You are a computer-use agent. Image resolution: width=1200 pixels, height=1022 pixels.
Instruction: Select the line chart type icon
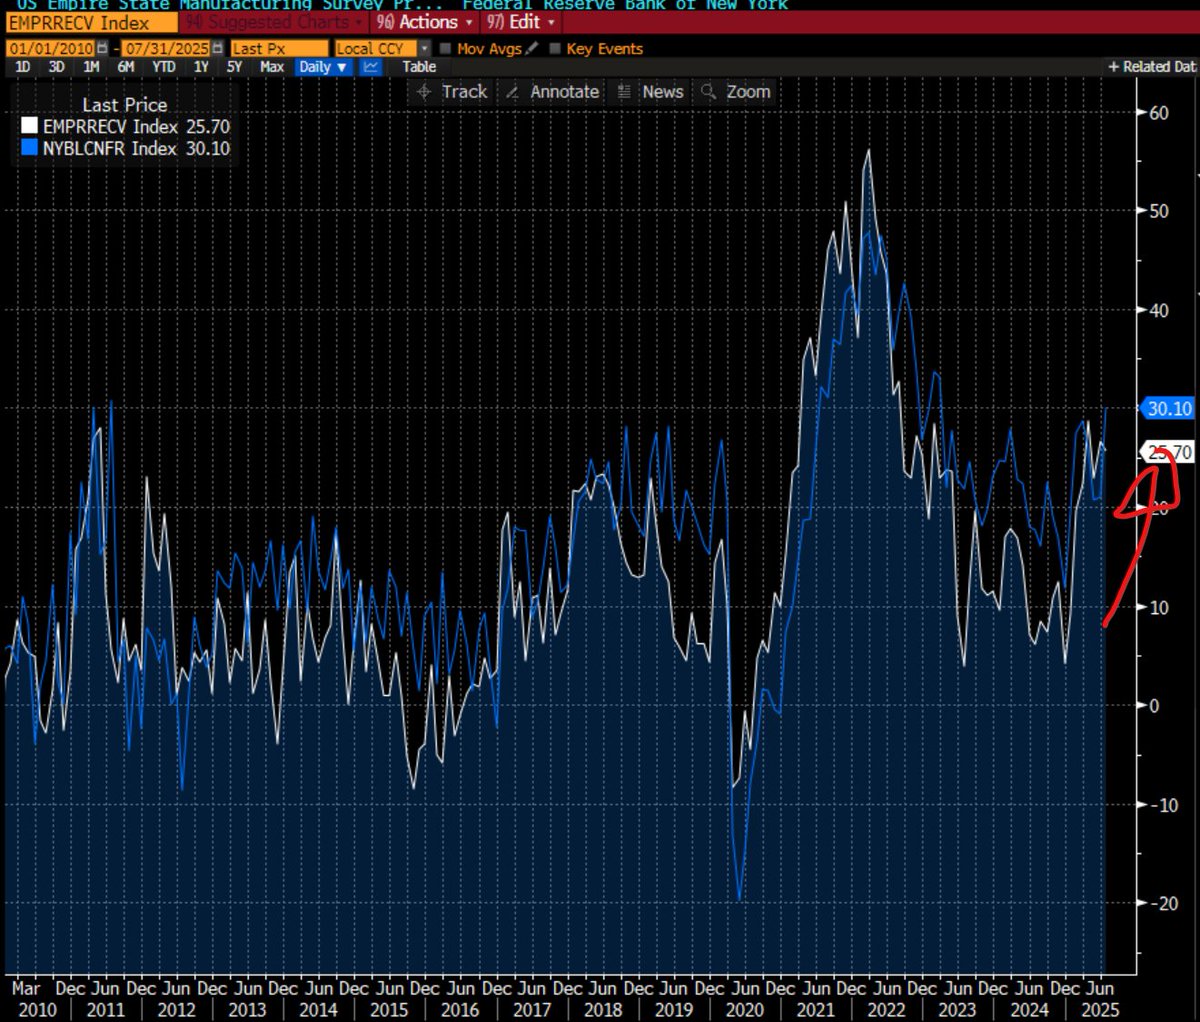pyautogui.click(x=371, y=67)
